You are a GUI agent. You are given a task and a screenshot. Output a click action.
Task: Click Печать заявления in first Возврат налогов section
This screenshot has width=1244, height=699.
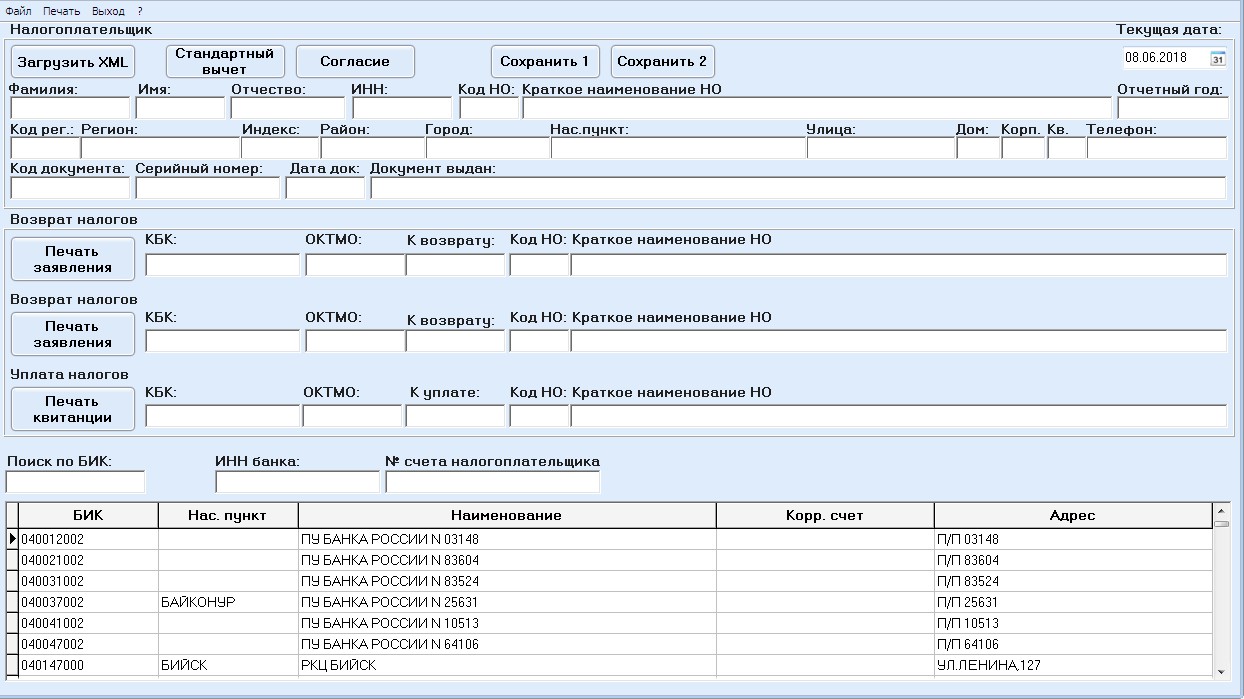72,259
